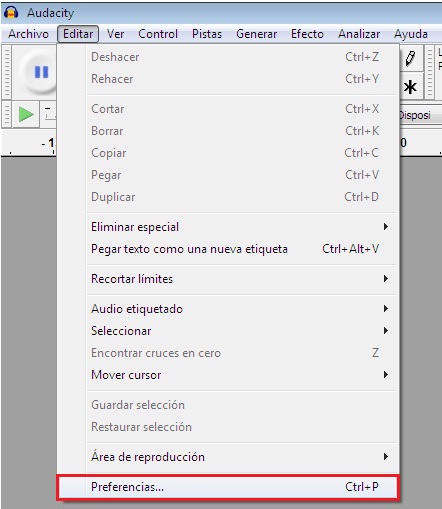Expand the Recortar límites submenu
Viewport: 442px width, 509px height.
(228, 279)
